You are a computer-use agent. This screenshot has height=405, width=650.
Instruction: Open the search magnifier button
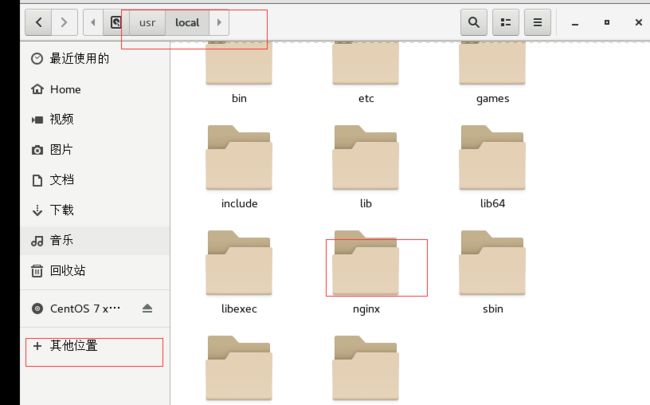(474, 22)
